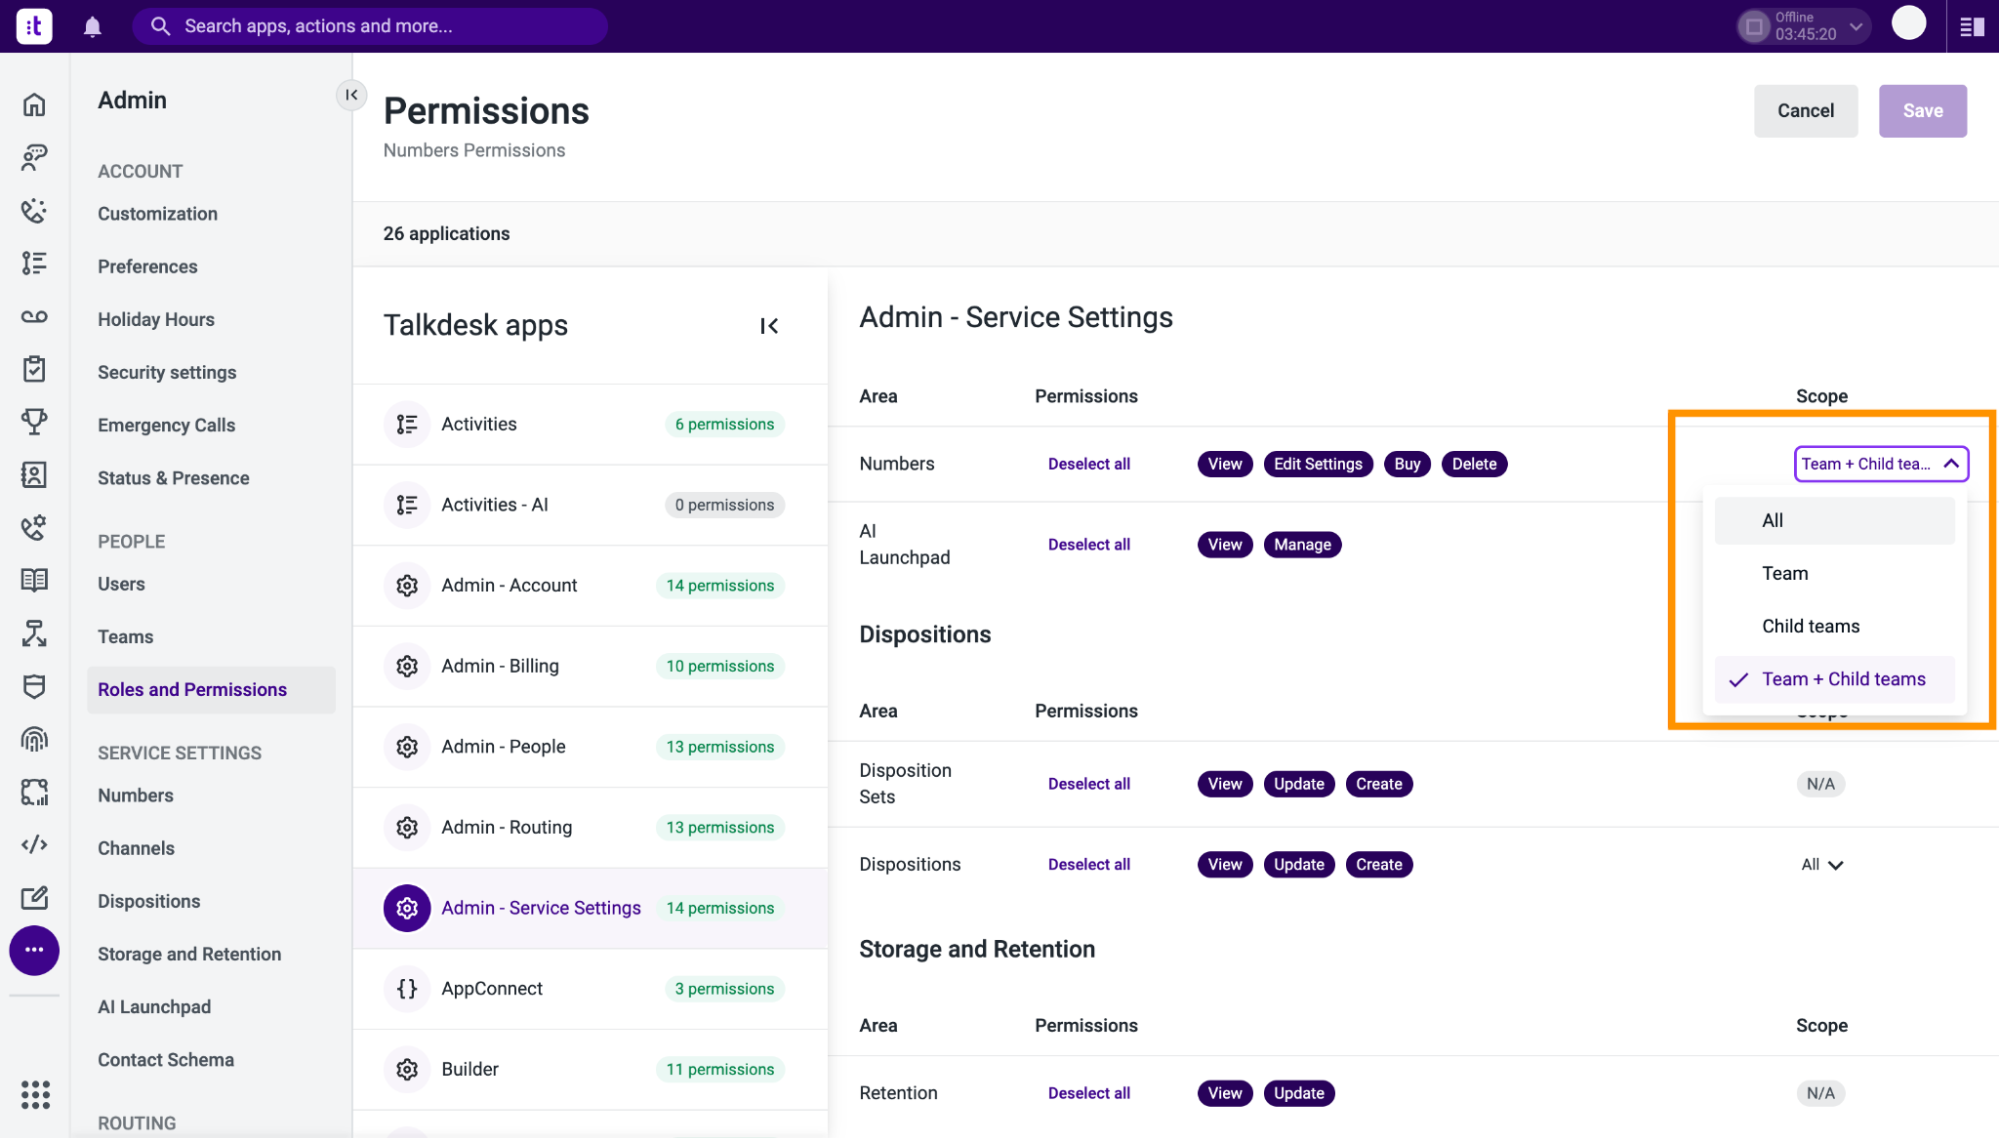Image resolution: width=1999 pixels, height=1139 pixels.
Task: Expand the Dispositions scope All dropdown
Action: (x=1822, y=865)
